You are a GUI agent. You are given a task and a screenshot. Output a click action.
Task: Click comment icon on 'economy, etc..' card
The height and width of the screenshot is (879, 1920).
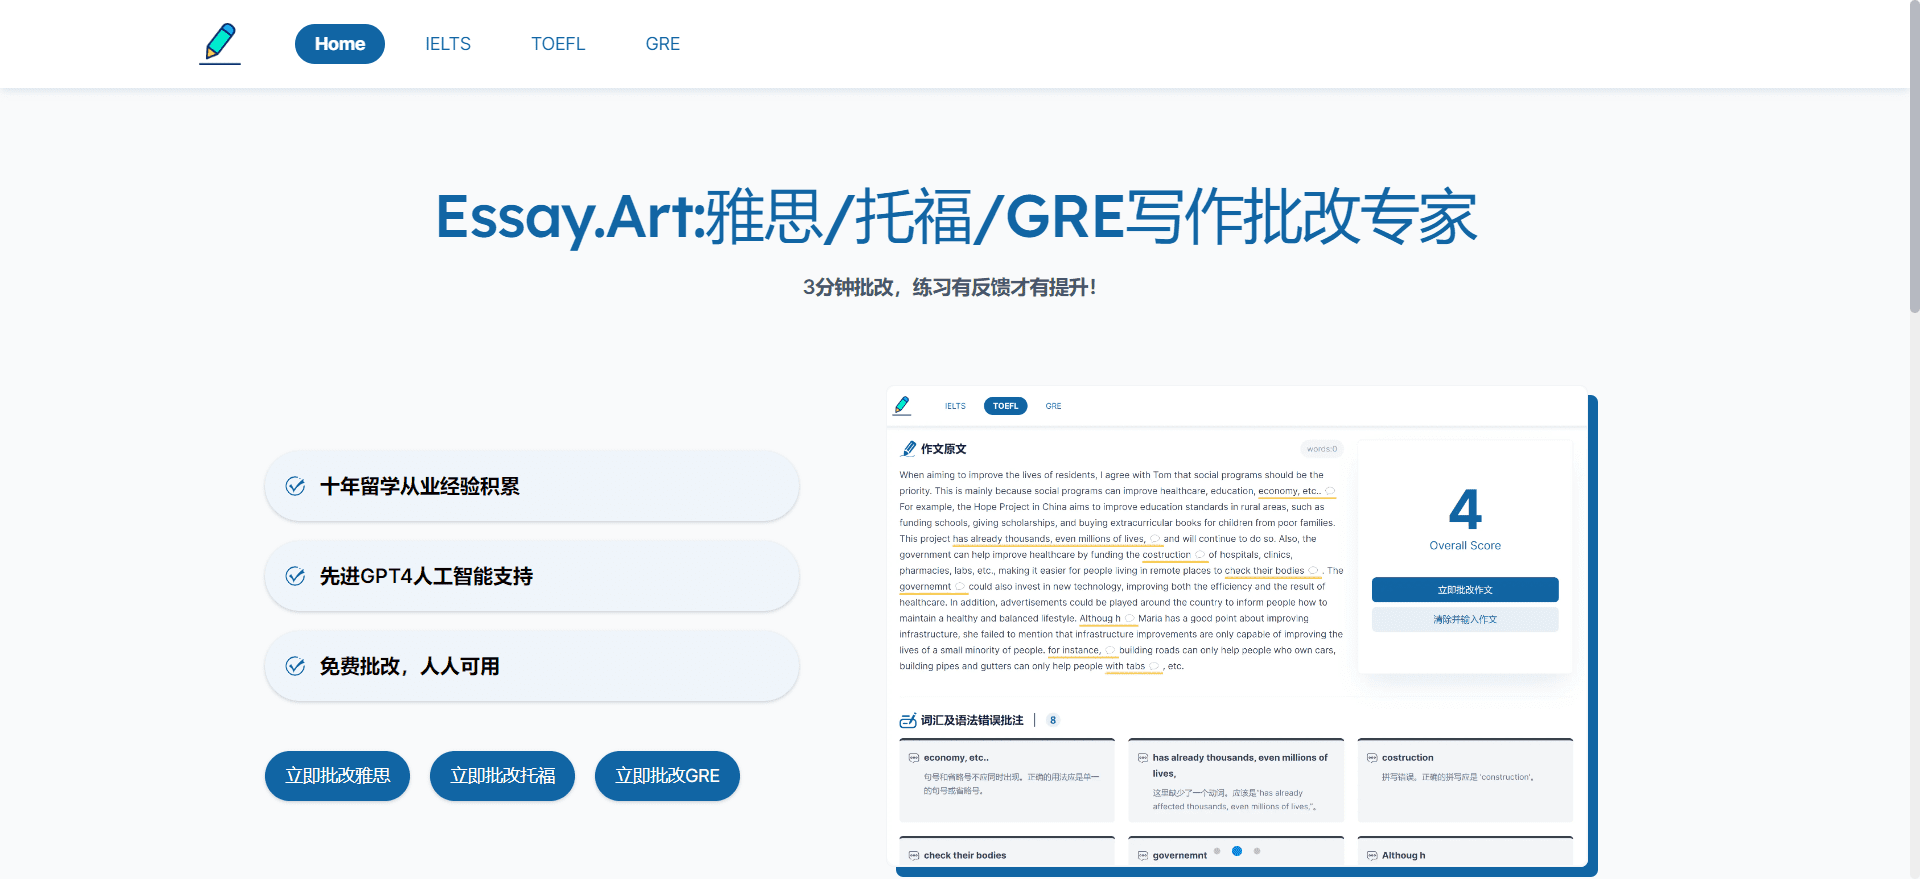click(x=914, y=758)
